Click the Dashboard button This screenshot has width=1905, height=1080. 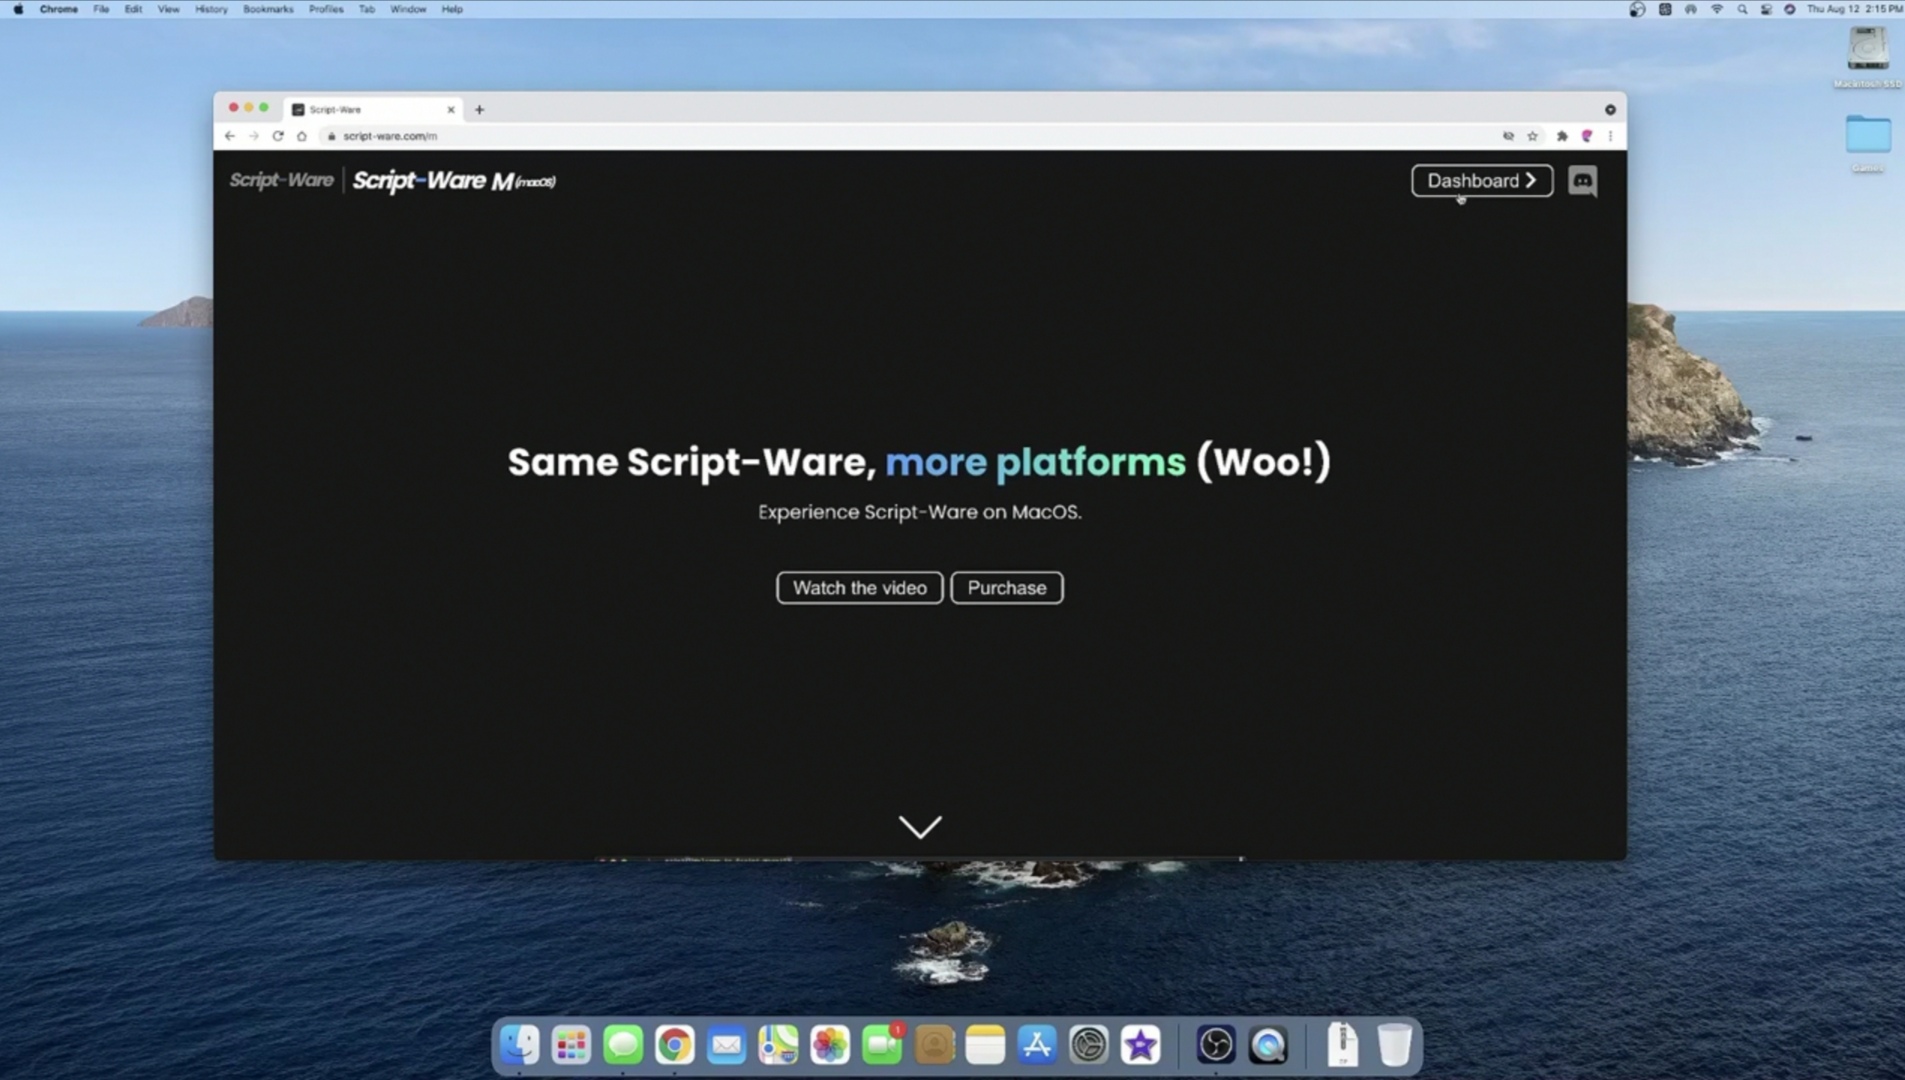[1482, 181]
